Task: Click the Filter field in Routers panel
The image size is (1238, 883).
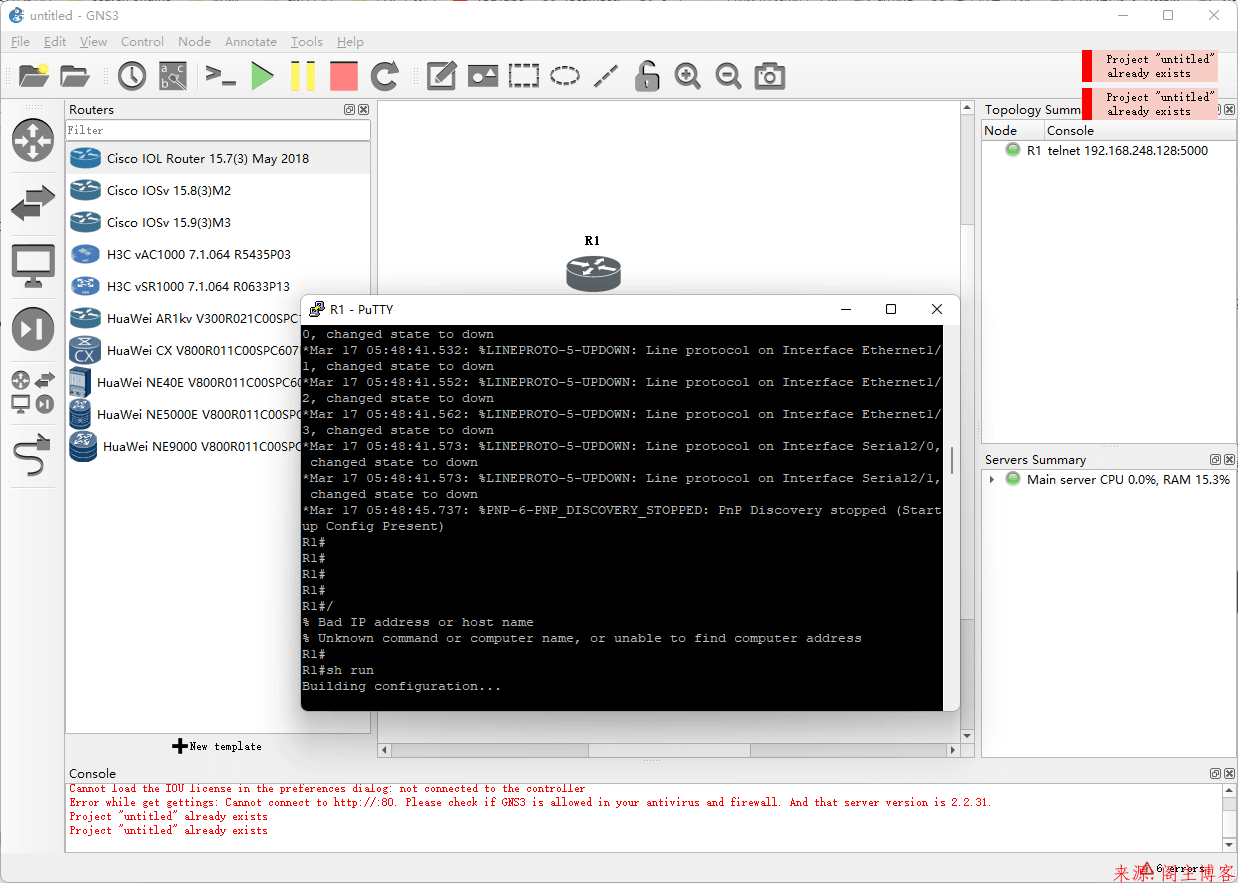Action: click(x=218, y=130)
